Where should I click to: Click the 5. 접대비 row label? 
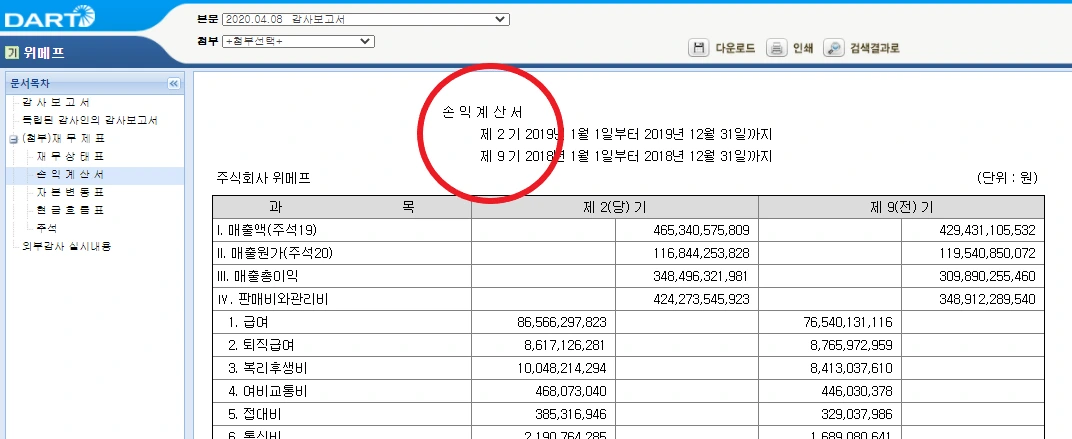256,414
